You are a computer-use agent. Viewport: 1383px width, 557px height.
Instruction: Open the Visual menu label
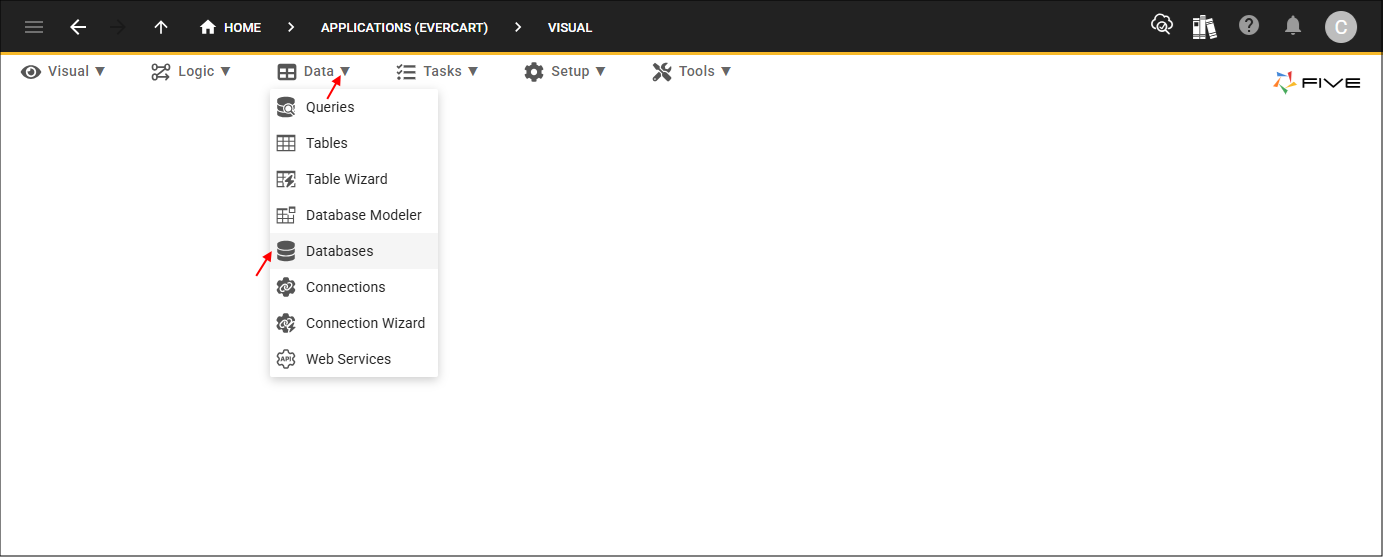[68, 72]
